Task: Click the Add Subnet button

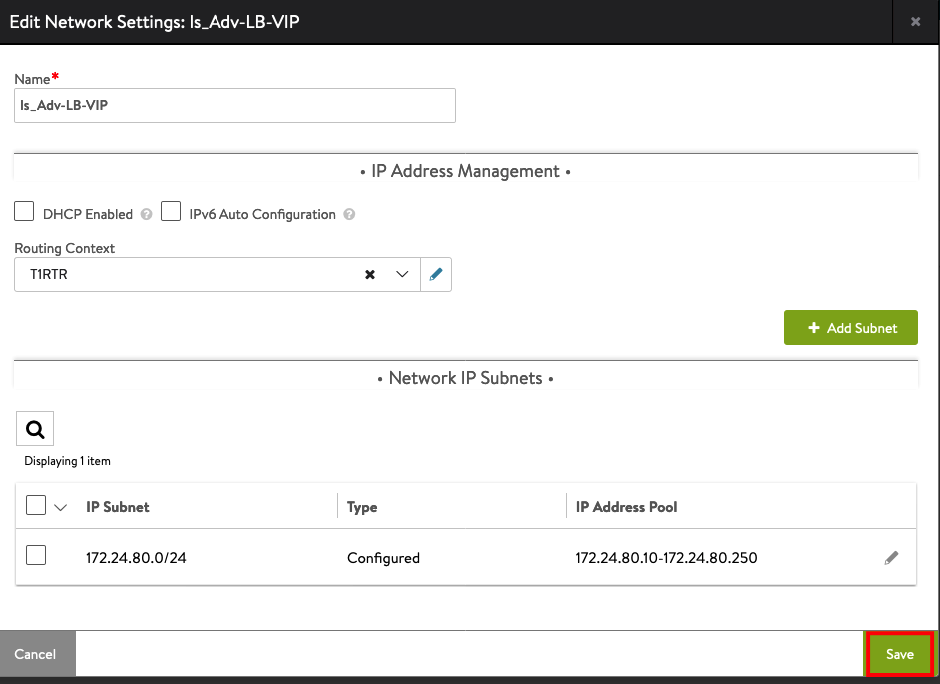Action: click(851, 327)
